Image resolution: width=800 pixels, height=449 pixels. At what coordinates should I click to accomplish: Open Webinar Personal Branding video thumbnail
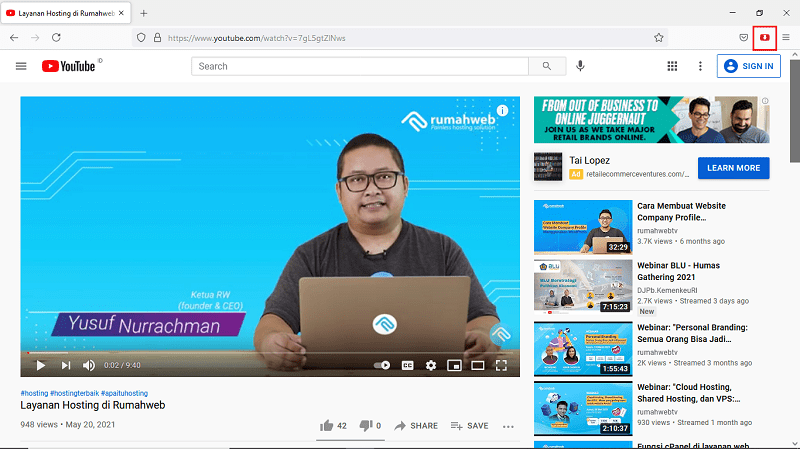(x=583, y=349)
